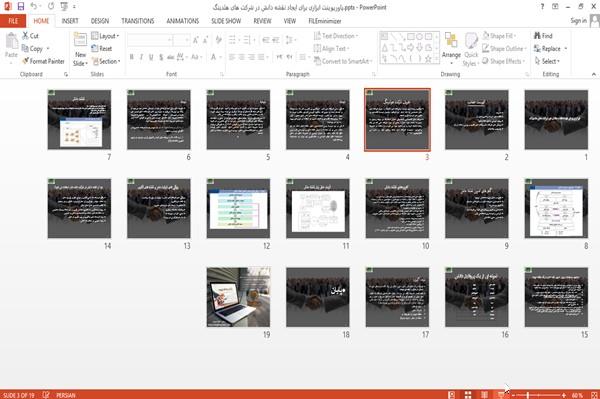600x399 pixels.
Task: Toggle Italic formatting button
Action: pyautogui.click(x=141, y=57)
